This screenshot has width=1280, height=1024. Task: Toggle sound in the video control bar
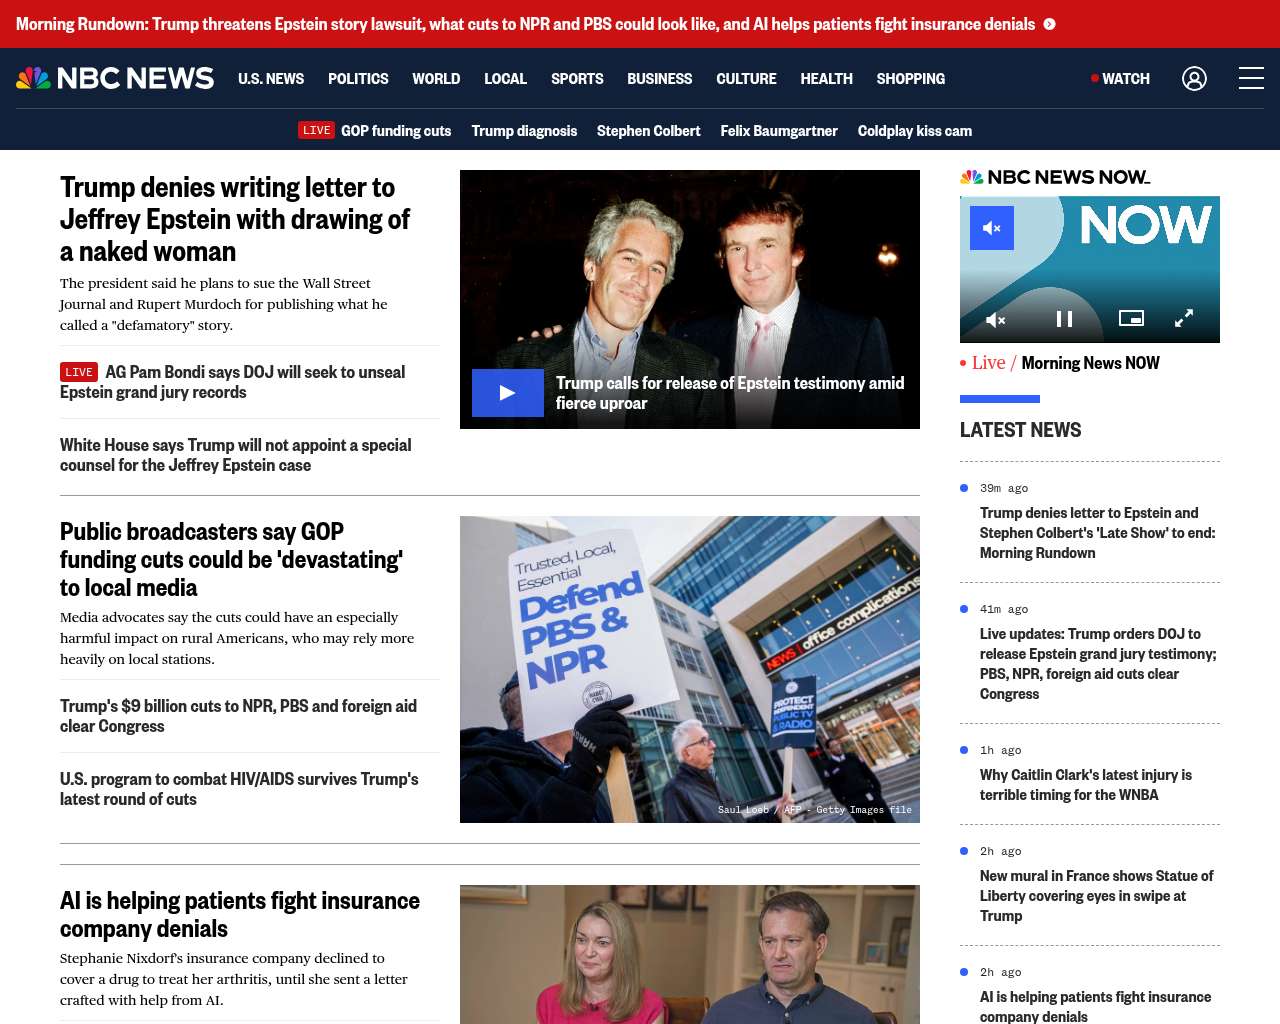pyautogui.click(x=995, y=319)
